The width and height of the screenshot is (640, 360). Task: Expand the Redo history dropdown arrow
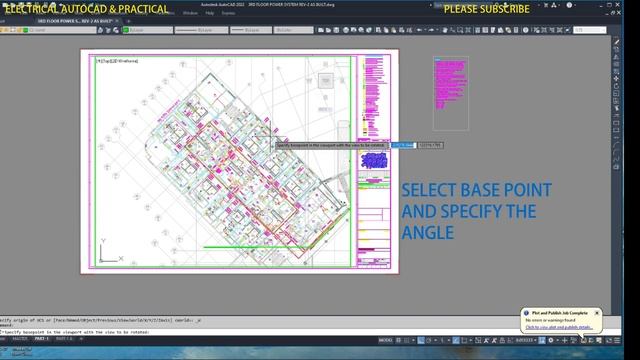click(x=438, y=30)
